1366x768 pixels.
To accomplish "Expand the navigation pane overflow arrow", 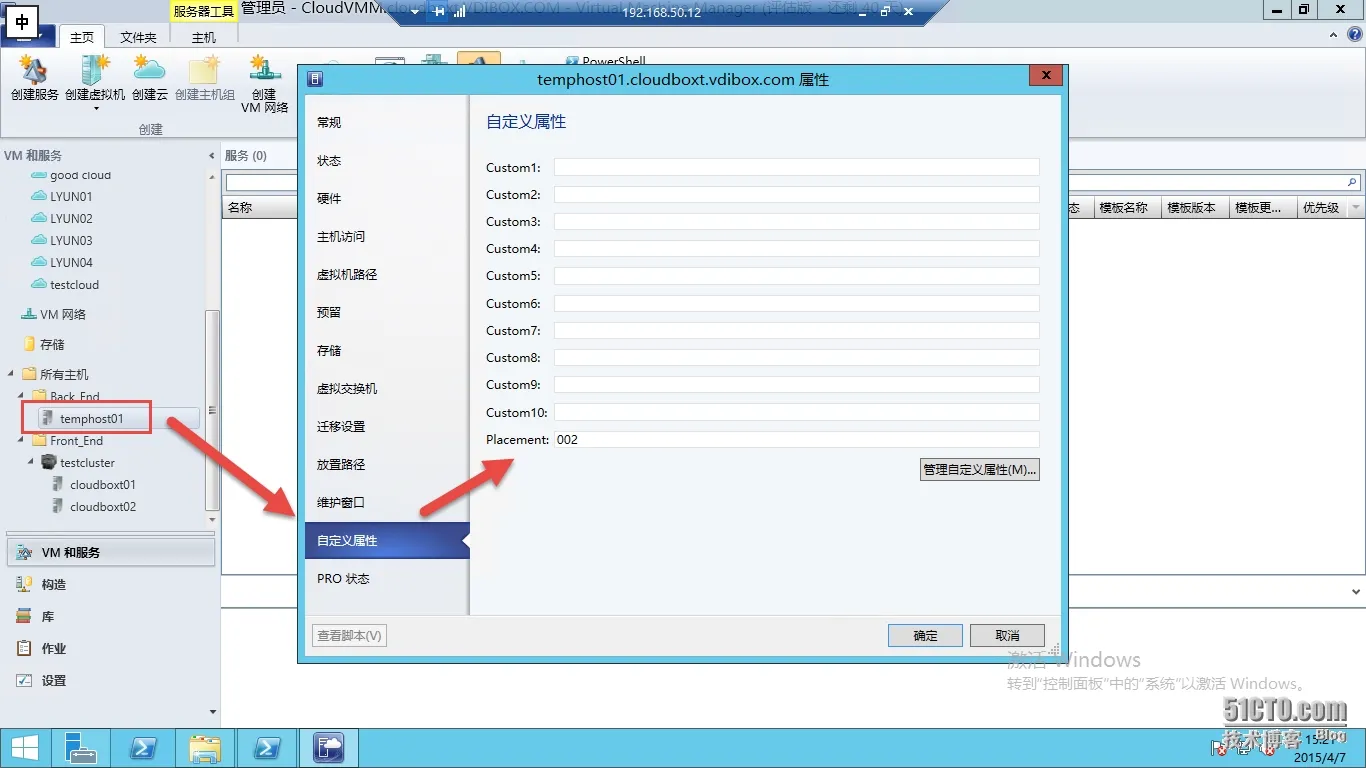I will pos(212,712).
